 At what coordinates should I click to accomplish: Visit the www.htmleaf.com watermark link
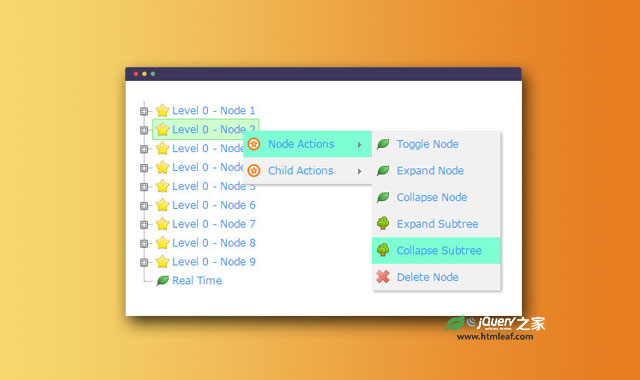[495, 336]
